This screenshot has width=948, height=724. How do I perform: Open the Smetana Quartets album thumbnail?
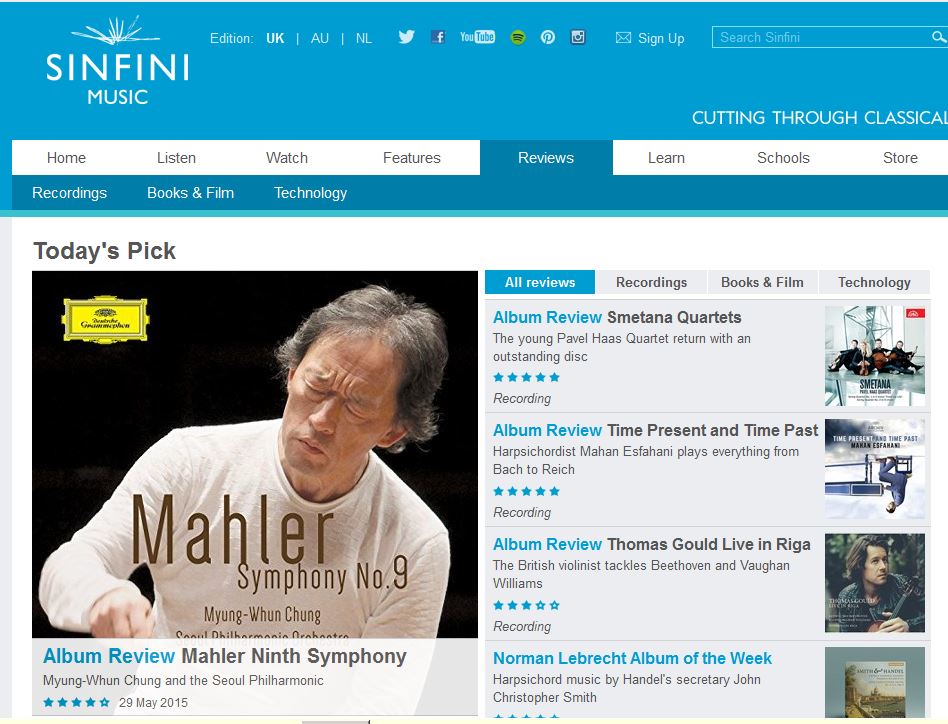point(875,356)
